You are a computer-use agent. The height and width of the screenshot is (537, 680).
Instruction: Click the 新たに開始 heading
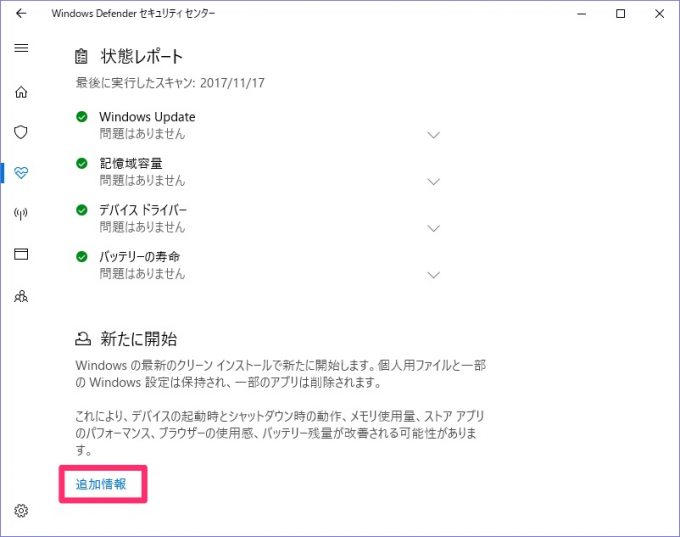click(x=139, y=339)
